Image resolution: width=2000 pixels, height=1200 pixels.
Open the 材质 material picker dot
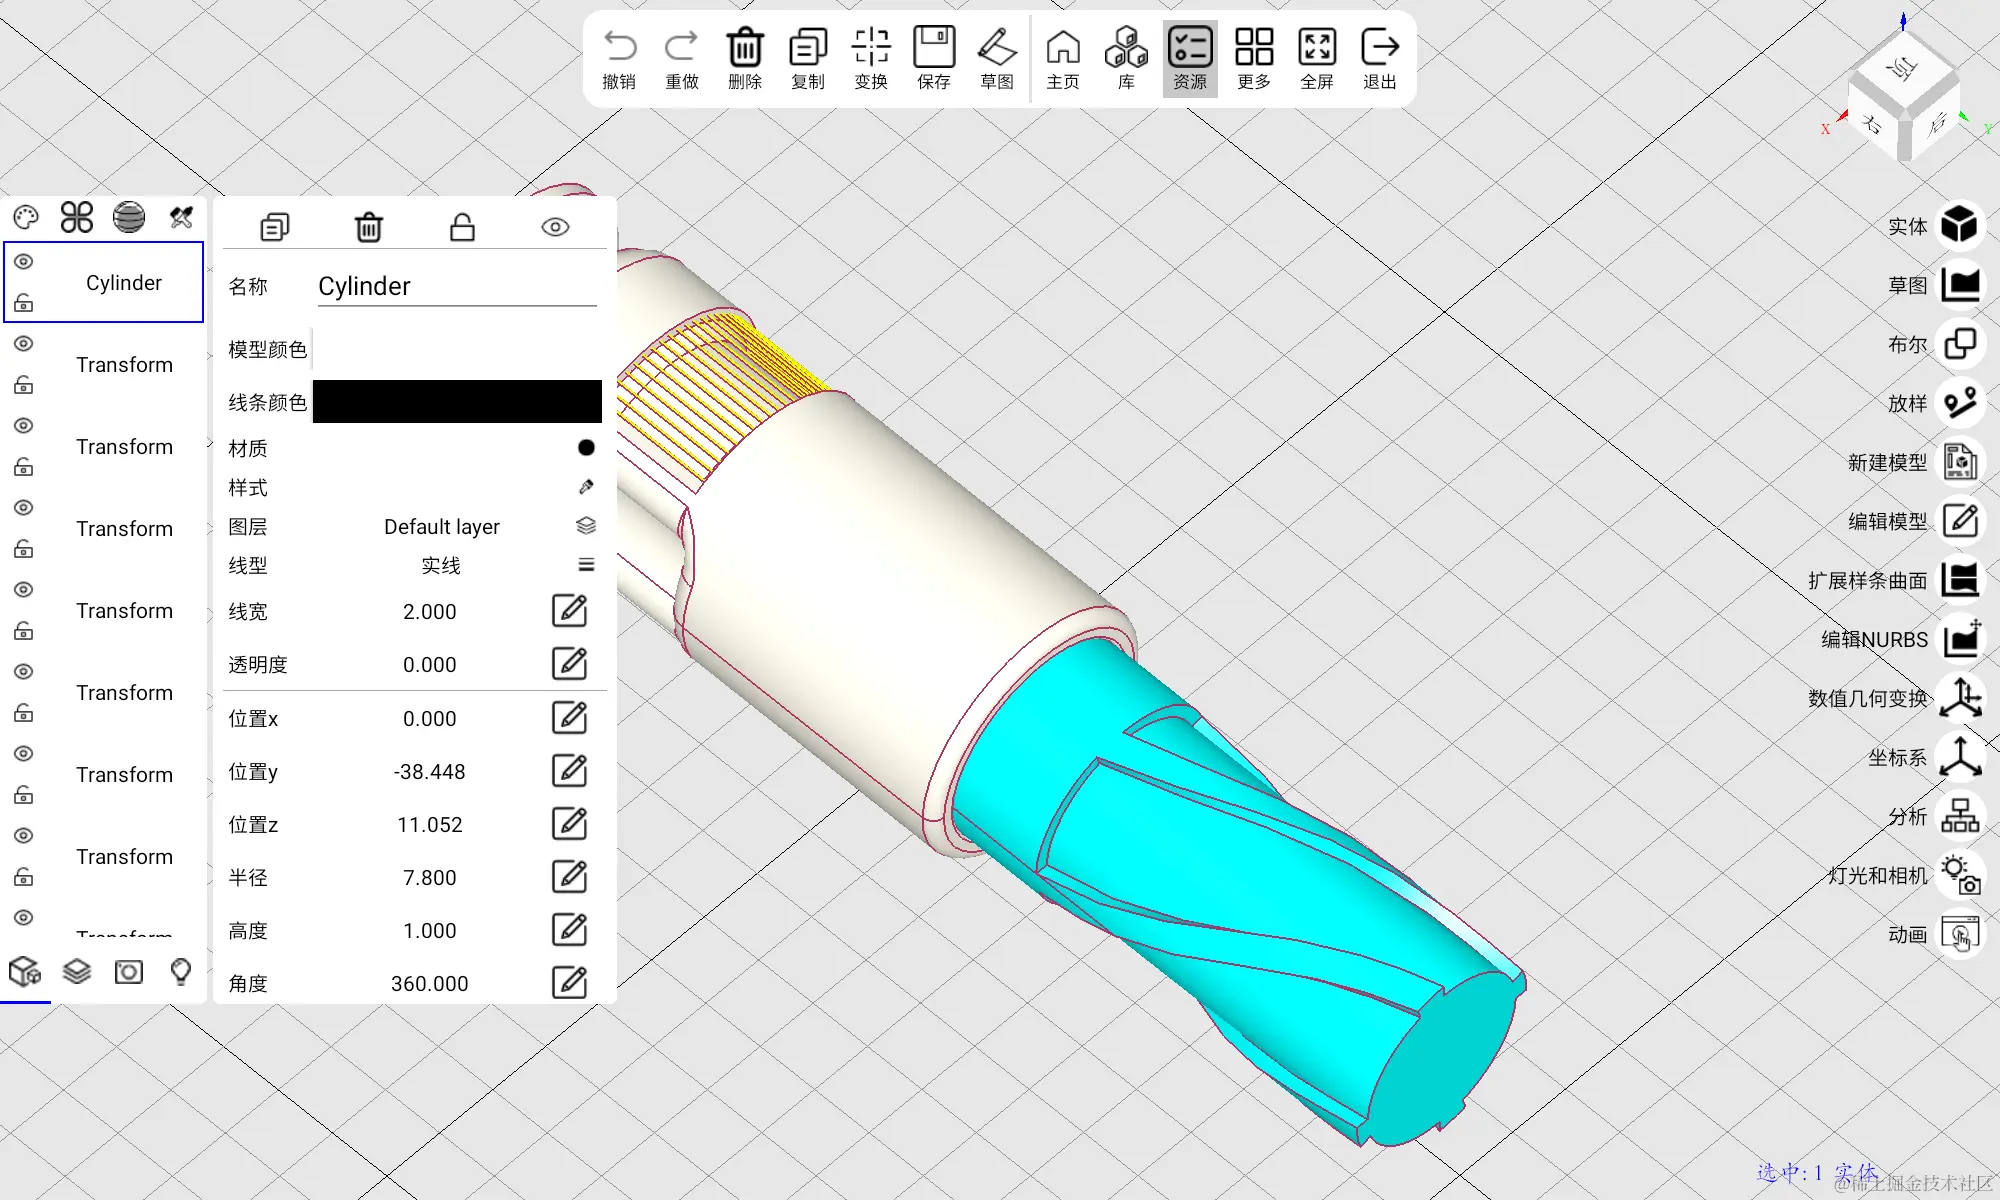pyautogui.click(x=586, y=448)
